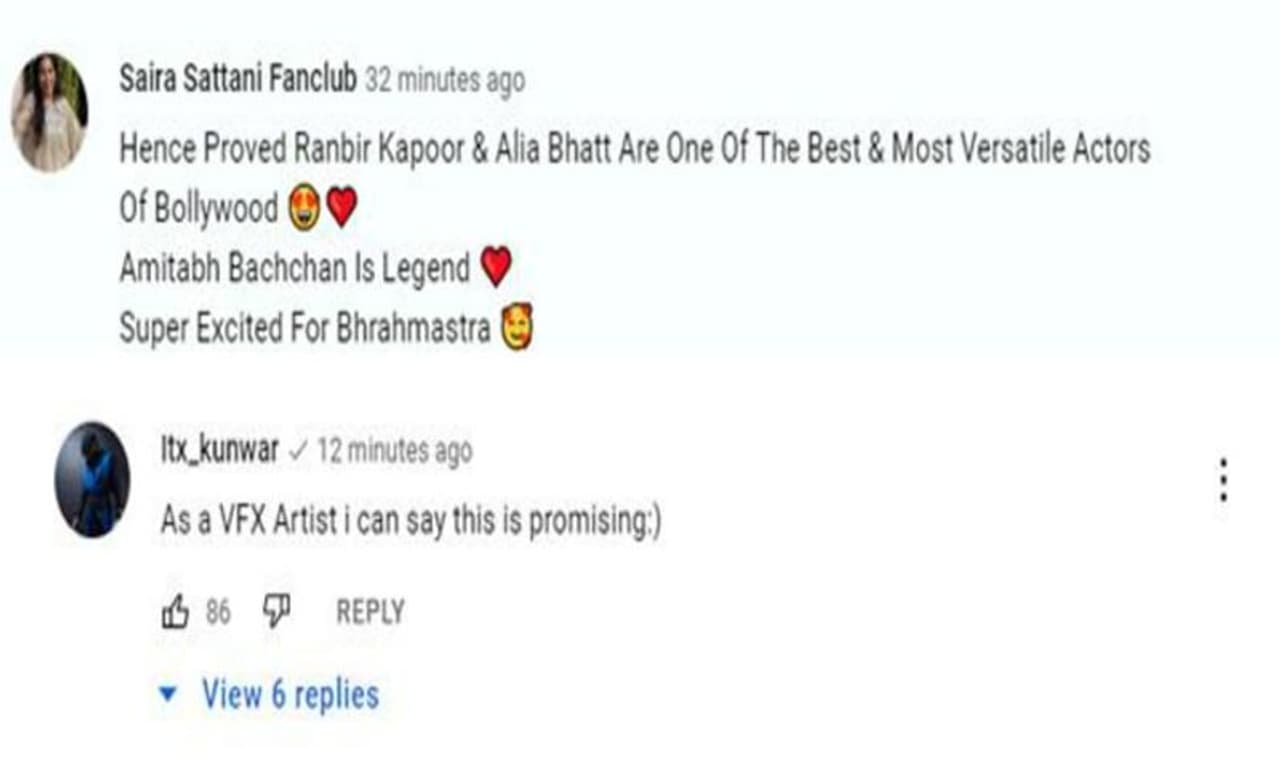Screen dimensions: 1280x757
Task: Reply to Itx_kunwar's comment
Action: [370, 612]
